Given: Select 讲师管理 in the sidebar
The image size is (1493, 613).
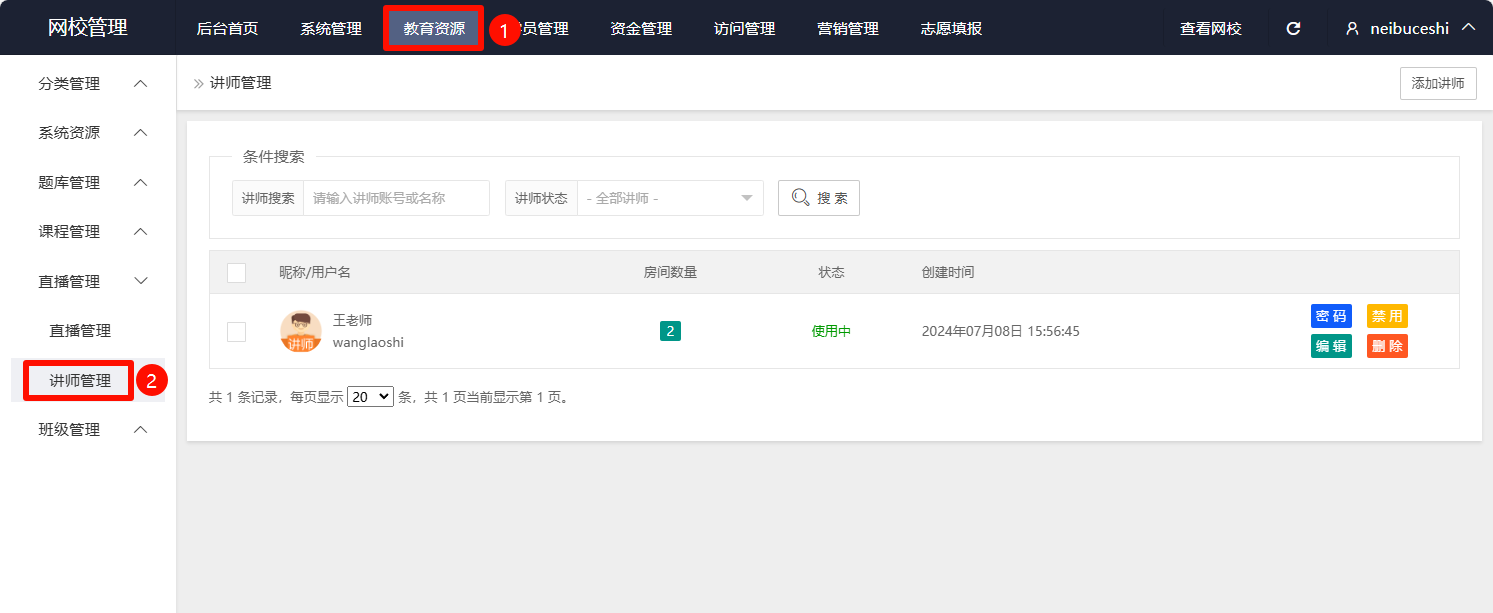Looking at the screenshot, I should pos(80,380).
